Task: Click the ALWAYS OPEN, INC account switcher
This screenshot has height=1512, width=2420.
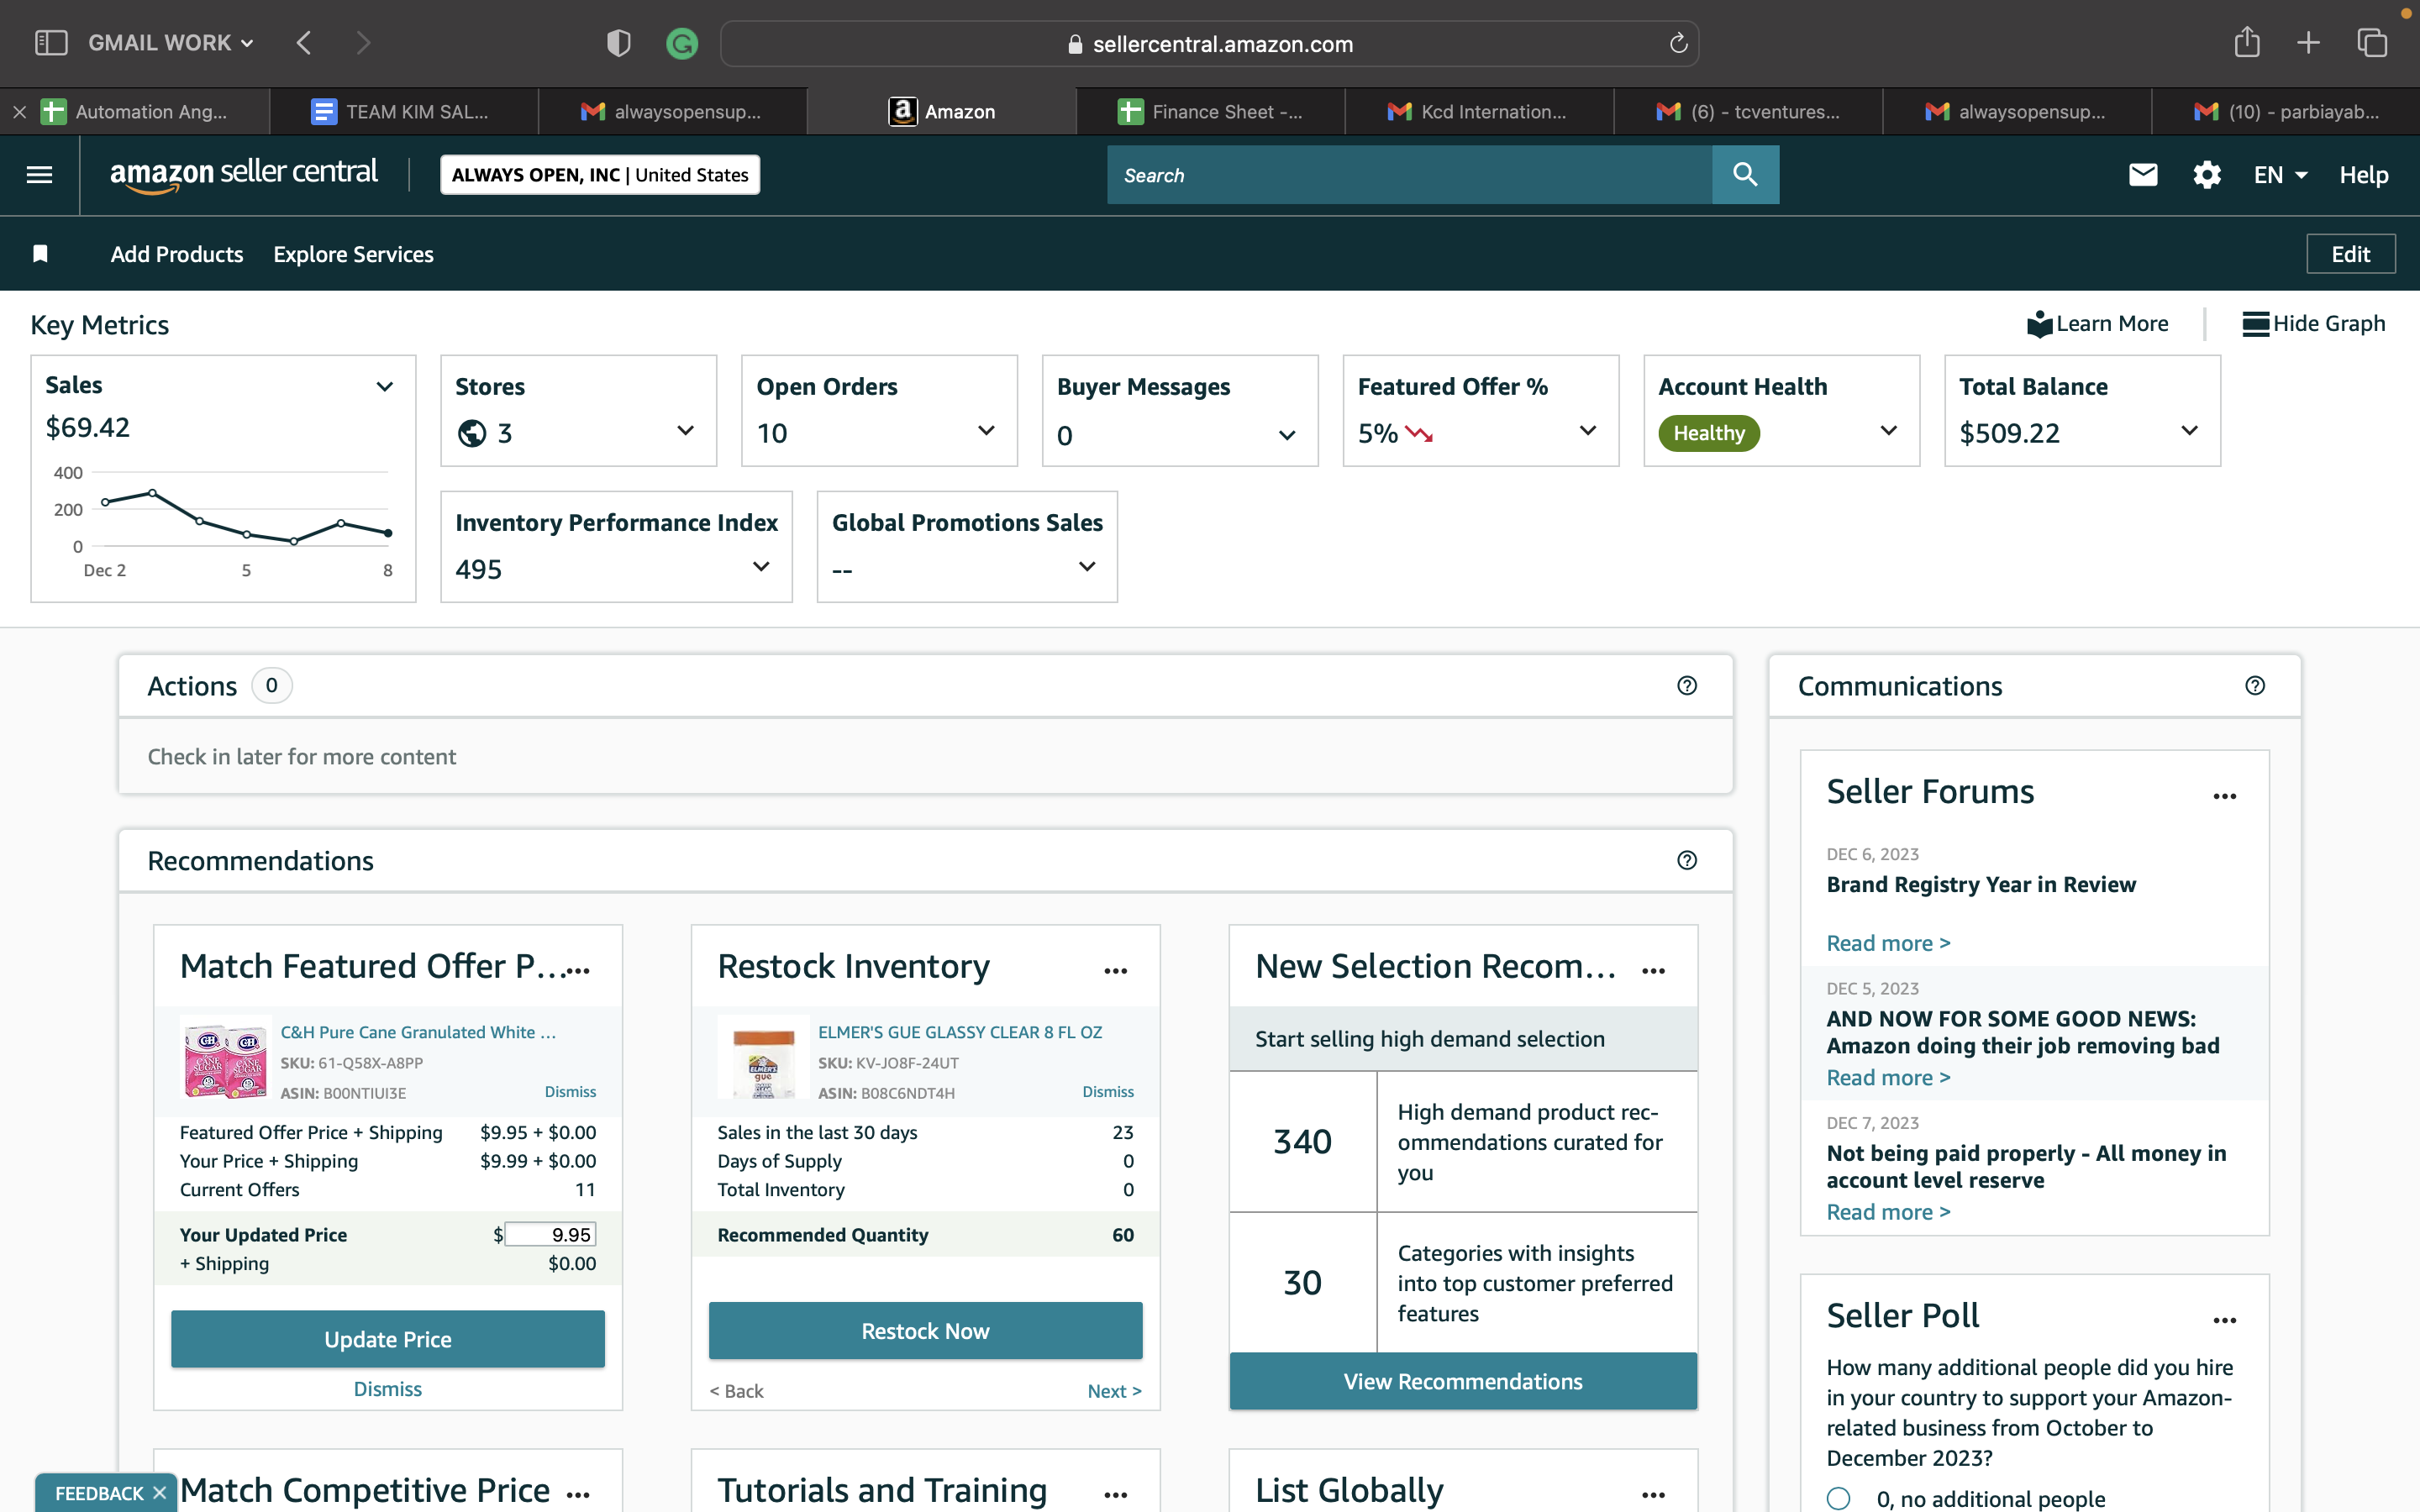Action: coord(600,175)
